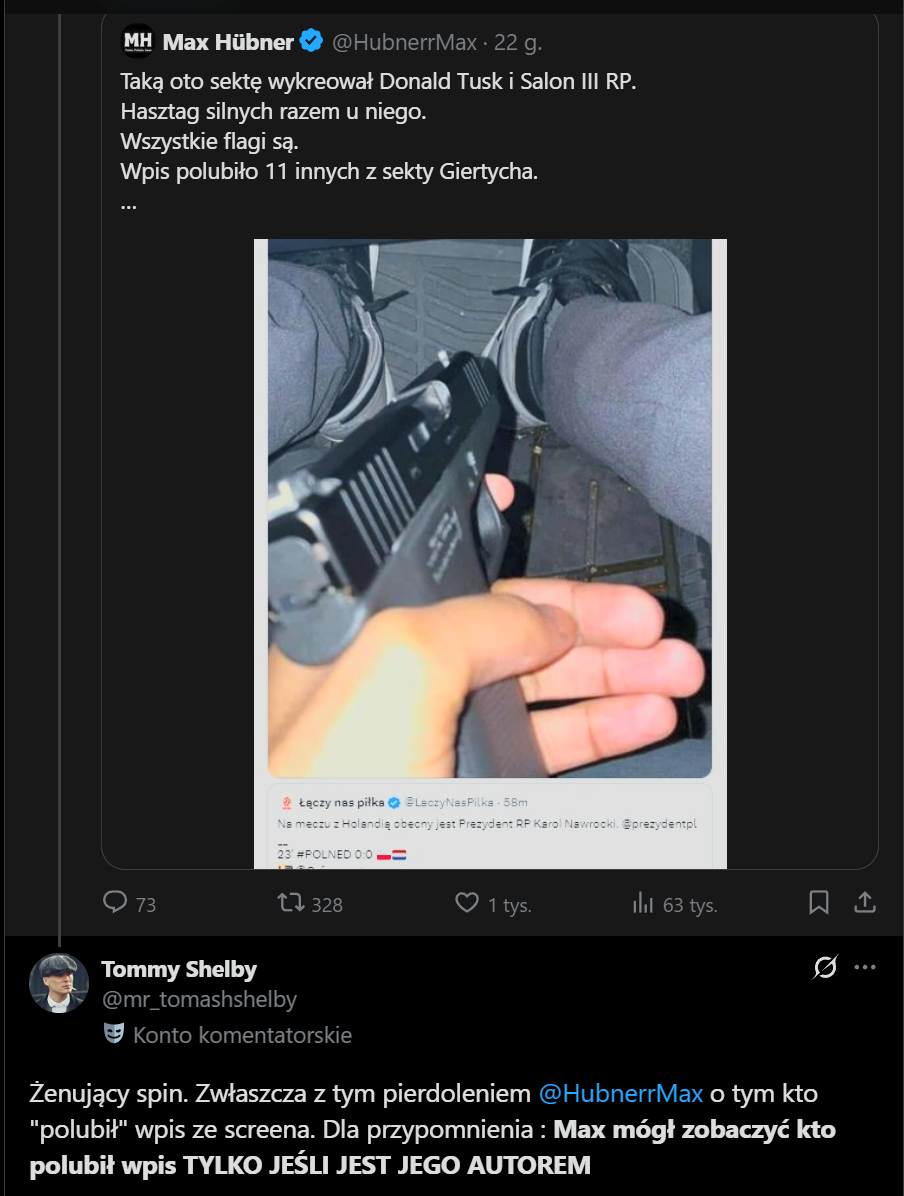Viewport: 904px width, 1196px height.
Task: Click the 22 g. timestamp
Action: coord(518,43)
